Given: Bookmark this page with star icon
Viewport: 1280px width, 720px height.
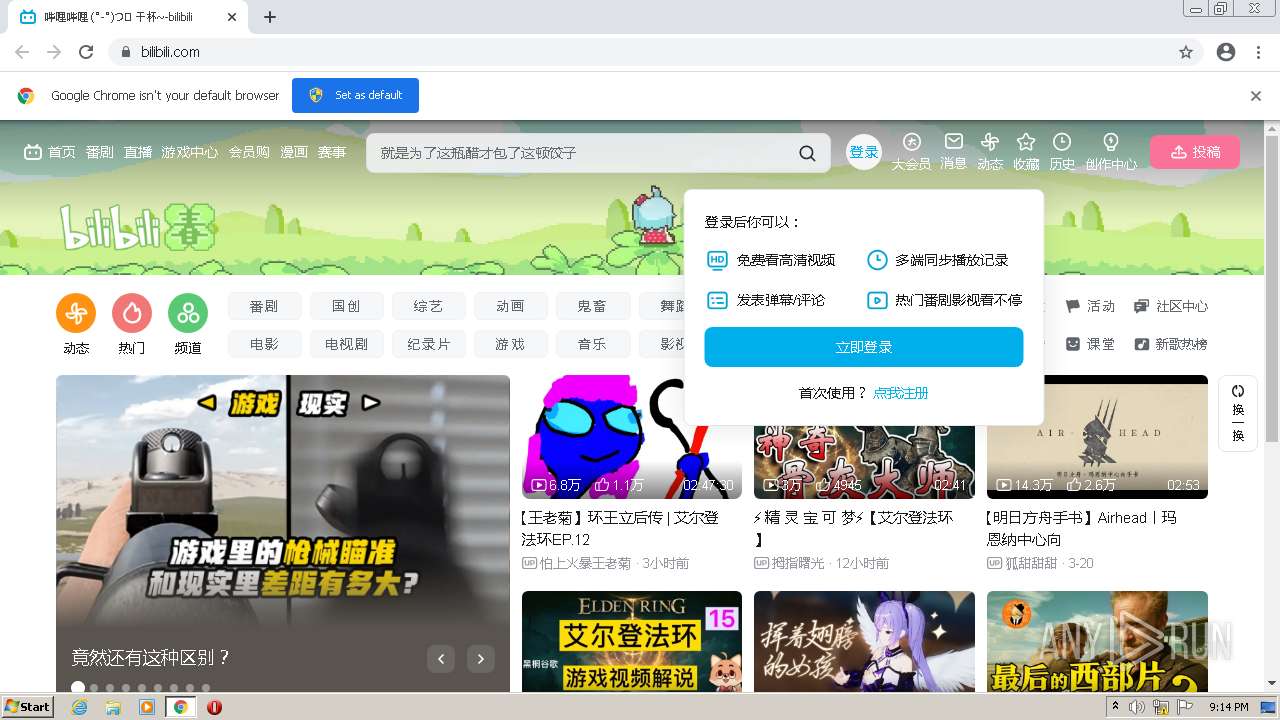Looking at the screenshot, I should click(1186, 52).
